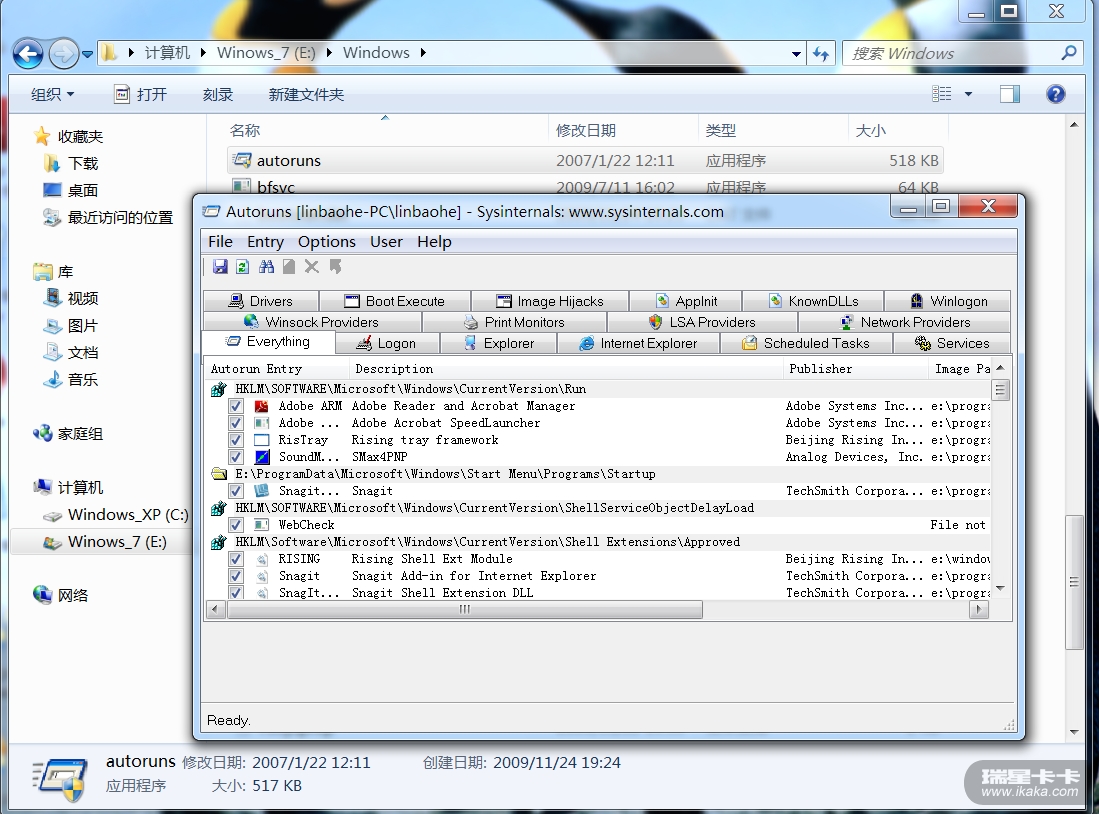Click the Autoruns list scroll down arrow
Viewport: 1099px width, 814px height.
(1000, 589)
